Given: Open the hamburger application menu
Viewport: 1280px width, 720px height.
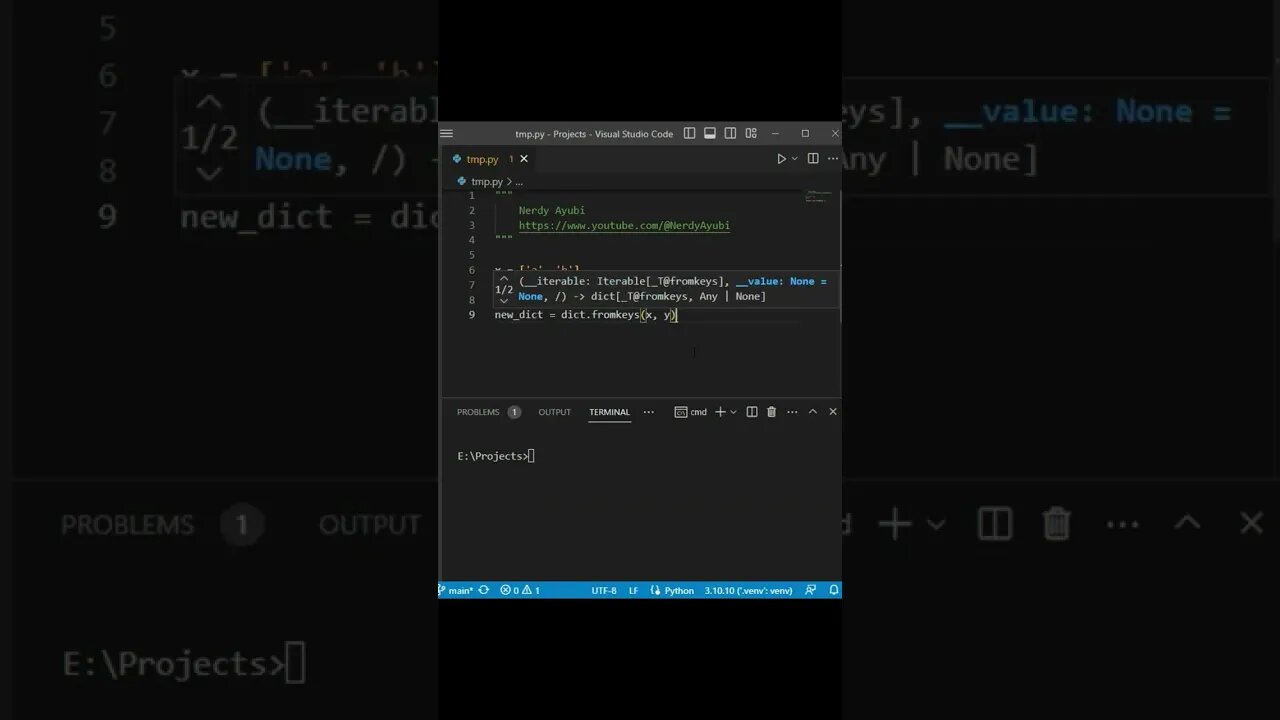Looking at the screenshot, I should click(x=447, y=133).
